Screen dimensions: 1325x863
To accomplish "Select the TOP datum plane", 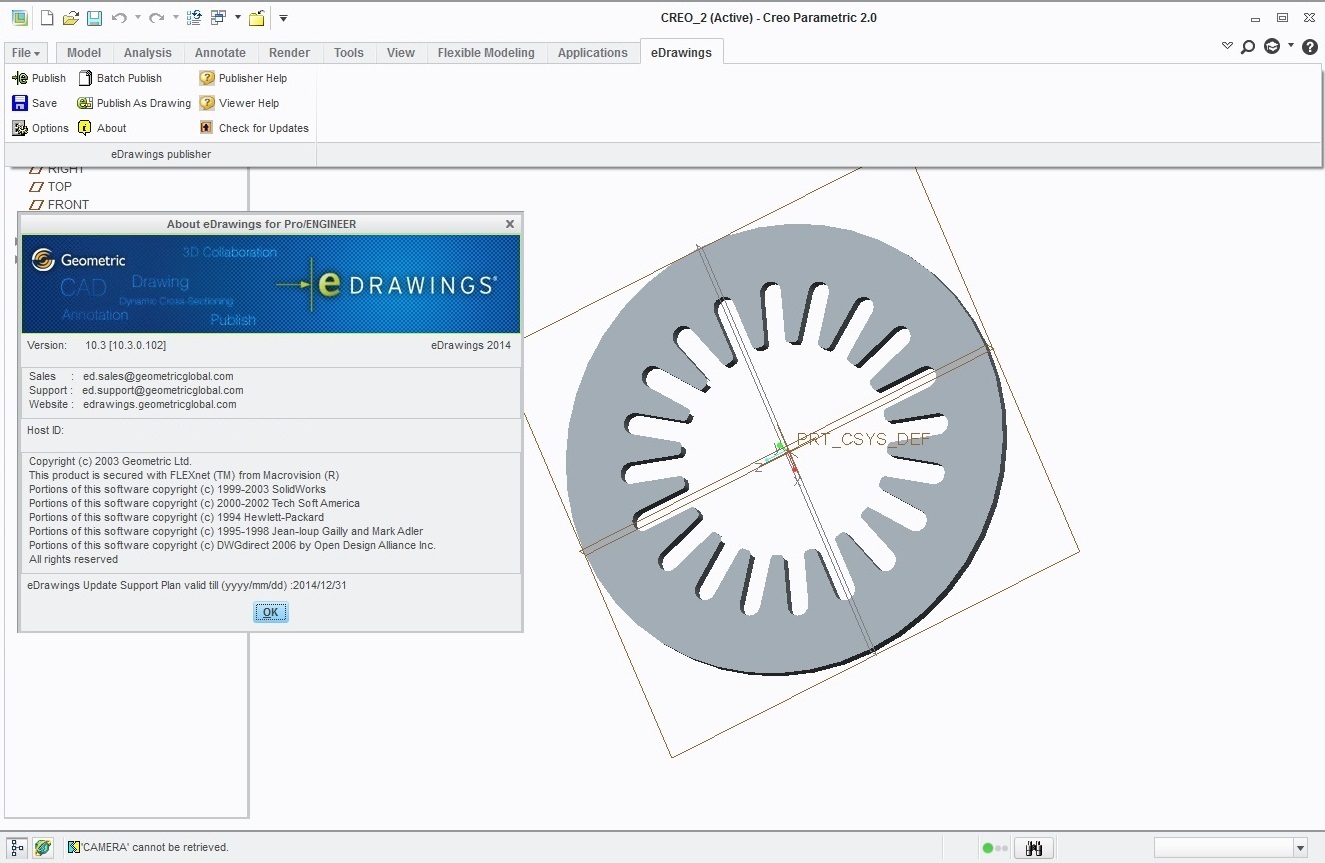I will coord(51,186).
